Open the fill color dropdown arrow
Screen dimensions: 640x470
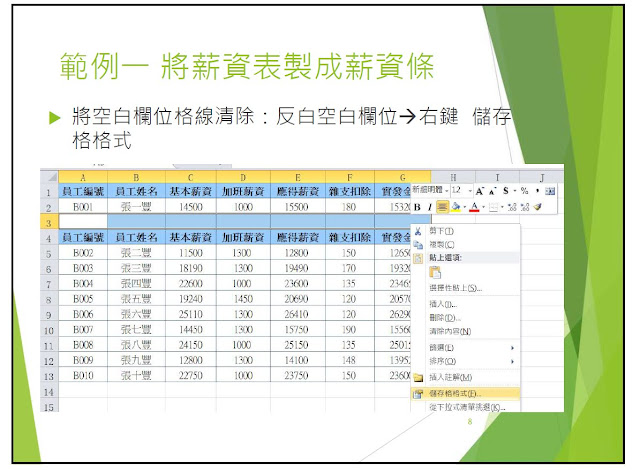tap(464, 208)
